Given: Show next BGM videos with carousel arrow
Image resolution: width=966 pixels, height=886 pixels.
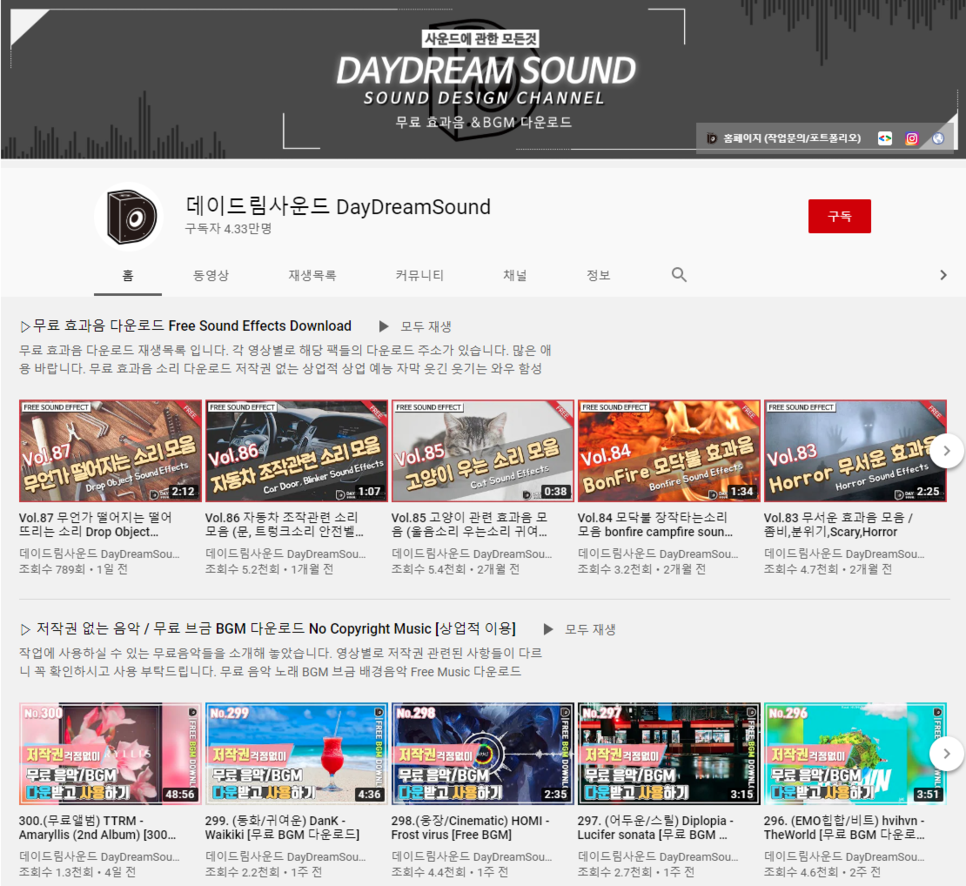Looking at the screenshot, I should pos(946,754).
